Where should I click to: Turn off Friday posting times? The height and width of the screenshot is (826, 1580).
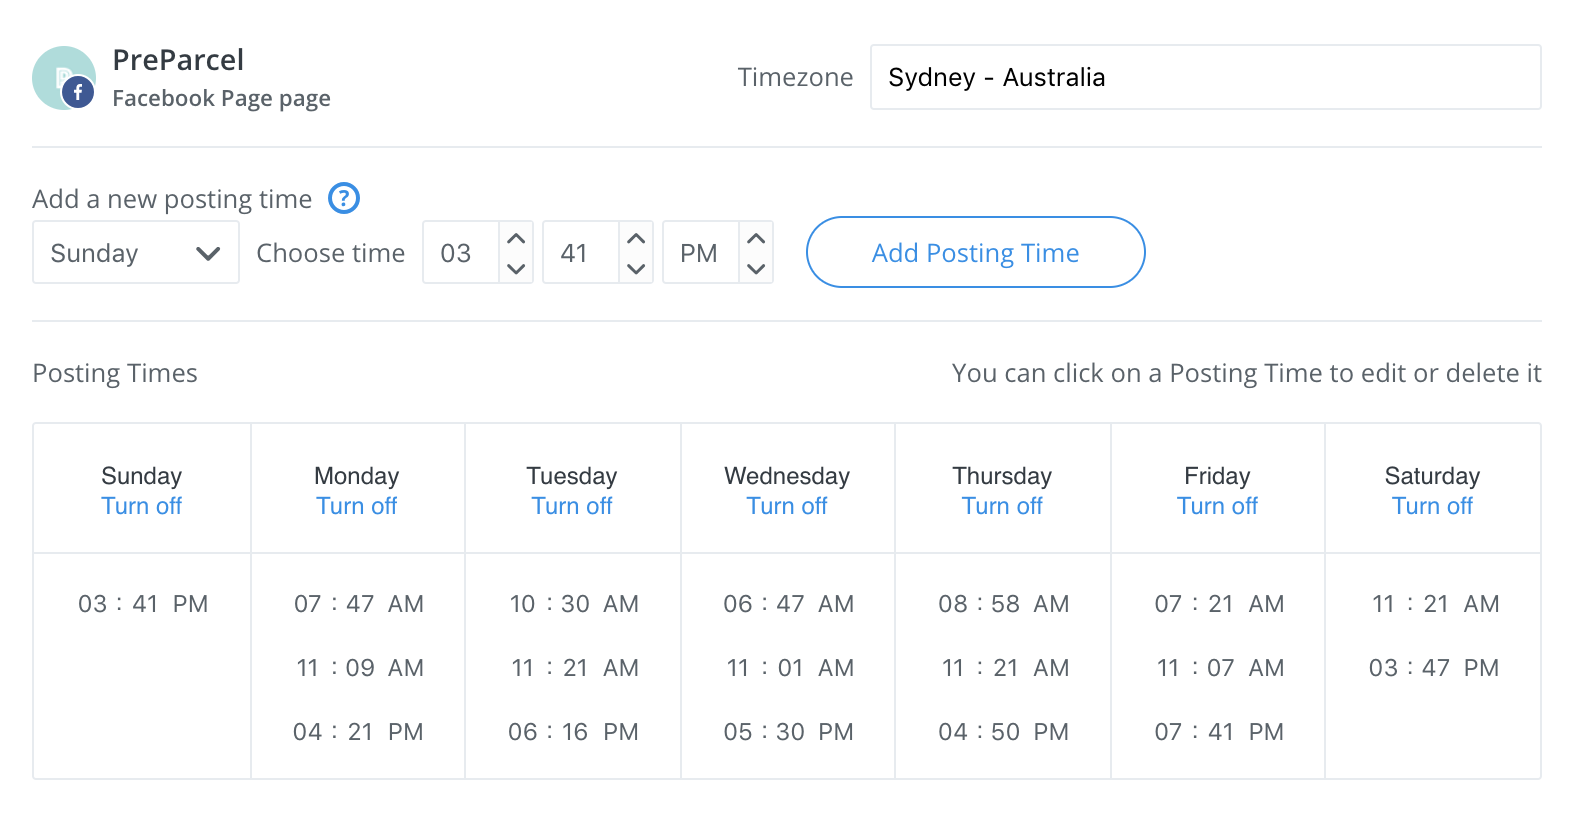(x=1217, y=506)
